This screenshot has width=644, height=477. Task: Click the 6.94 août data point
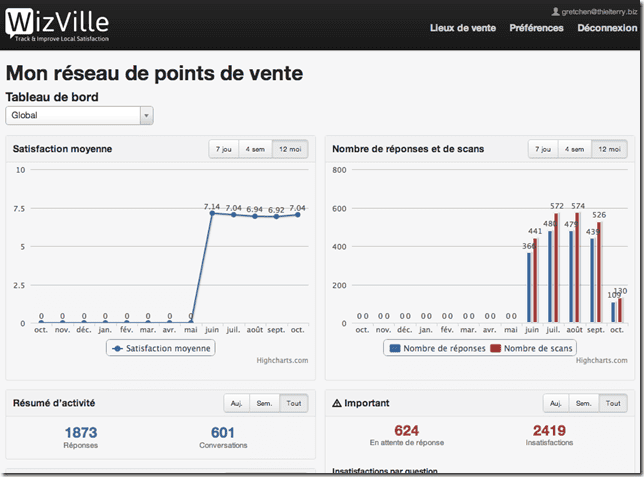(255, 217)
